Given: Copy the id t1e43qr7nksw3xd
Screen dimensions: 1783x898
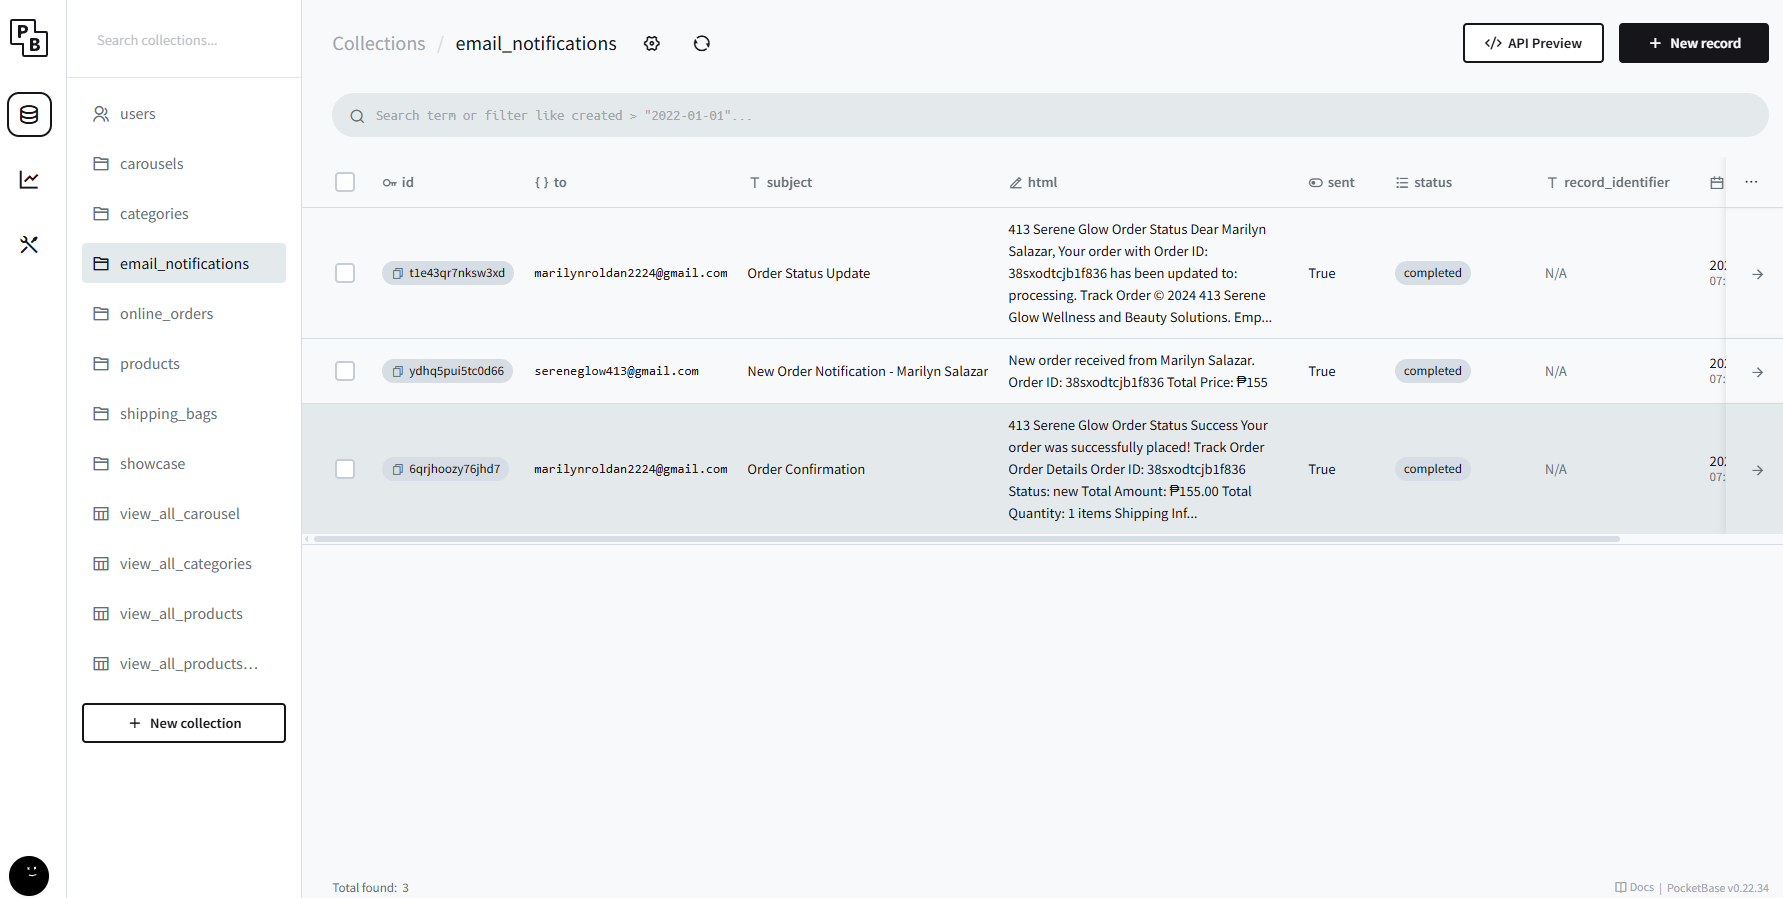Looking at the screenshot, I should point(398,273).
